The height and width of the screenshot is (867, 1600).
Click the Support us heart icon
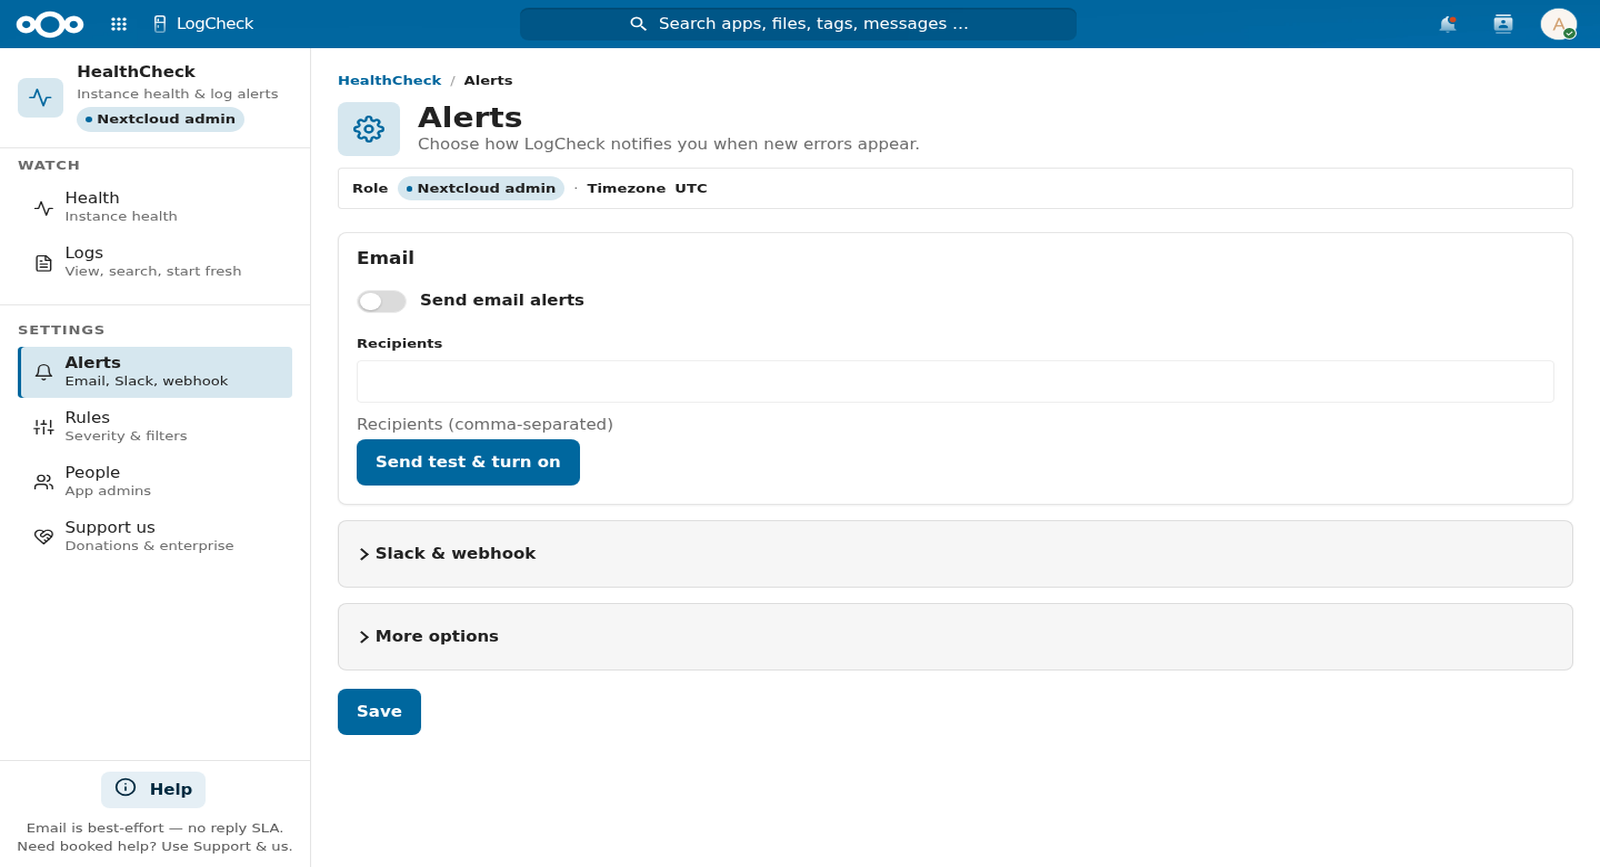point(44,537)
